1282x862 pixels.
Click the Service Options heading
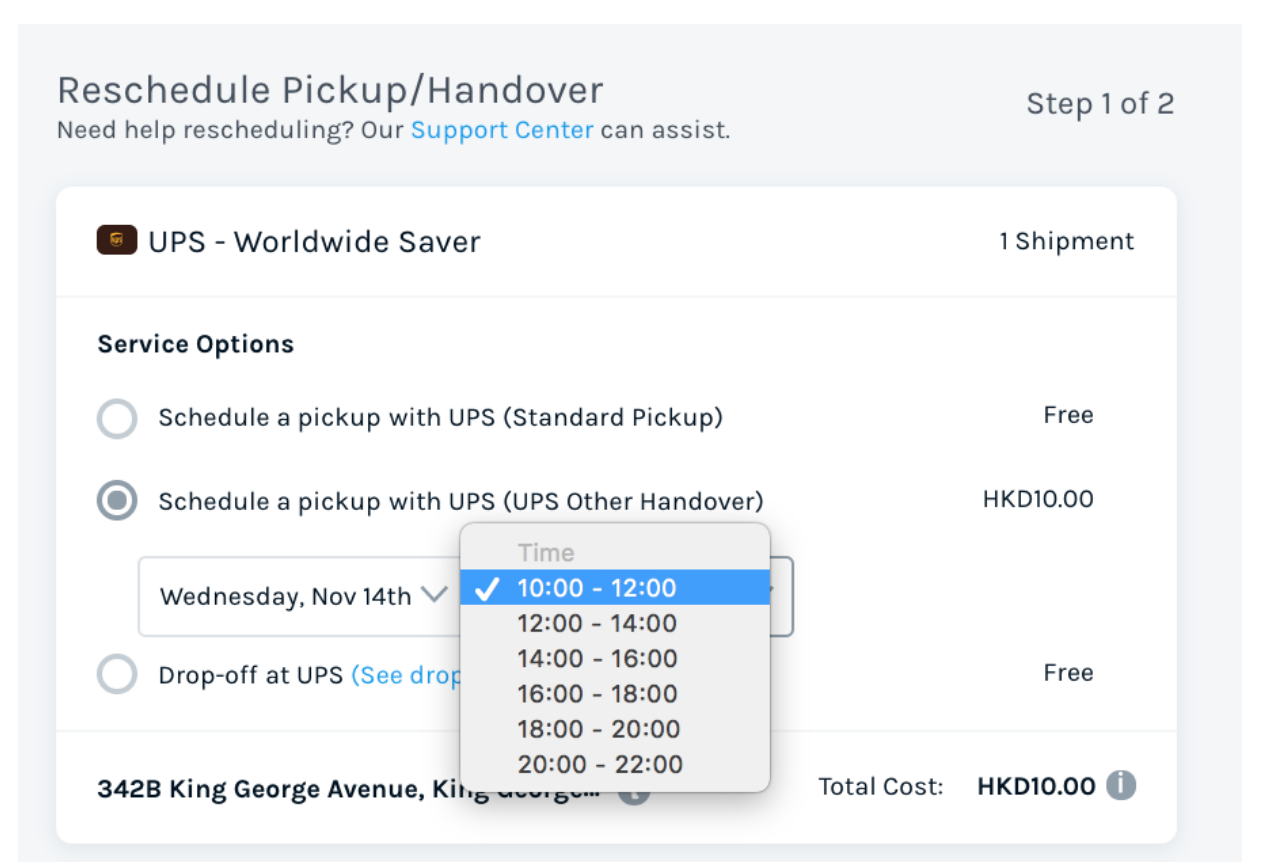196,344
